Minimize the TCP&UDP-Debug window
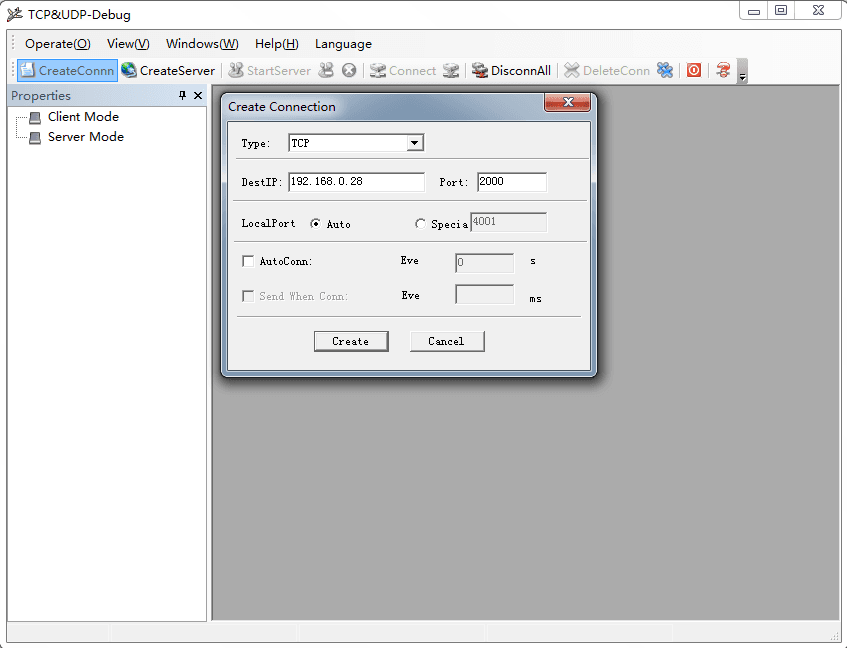 tap(754, 11)
